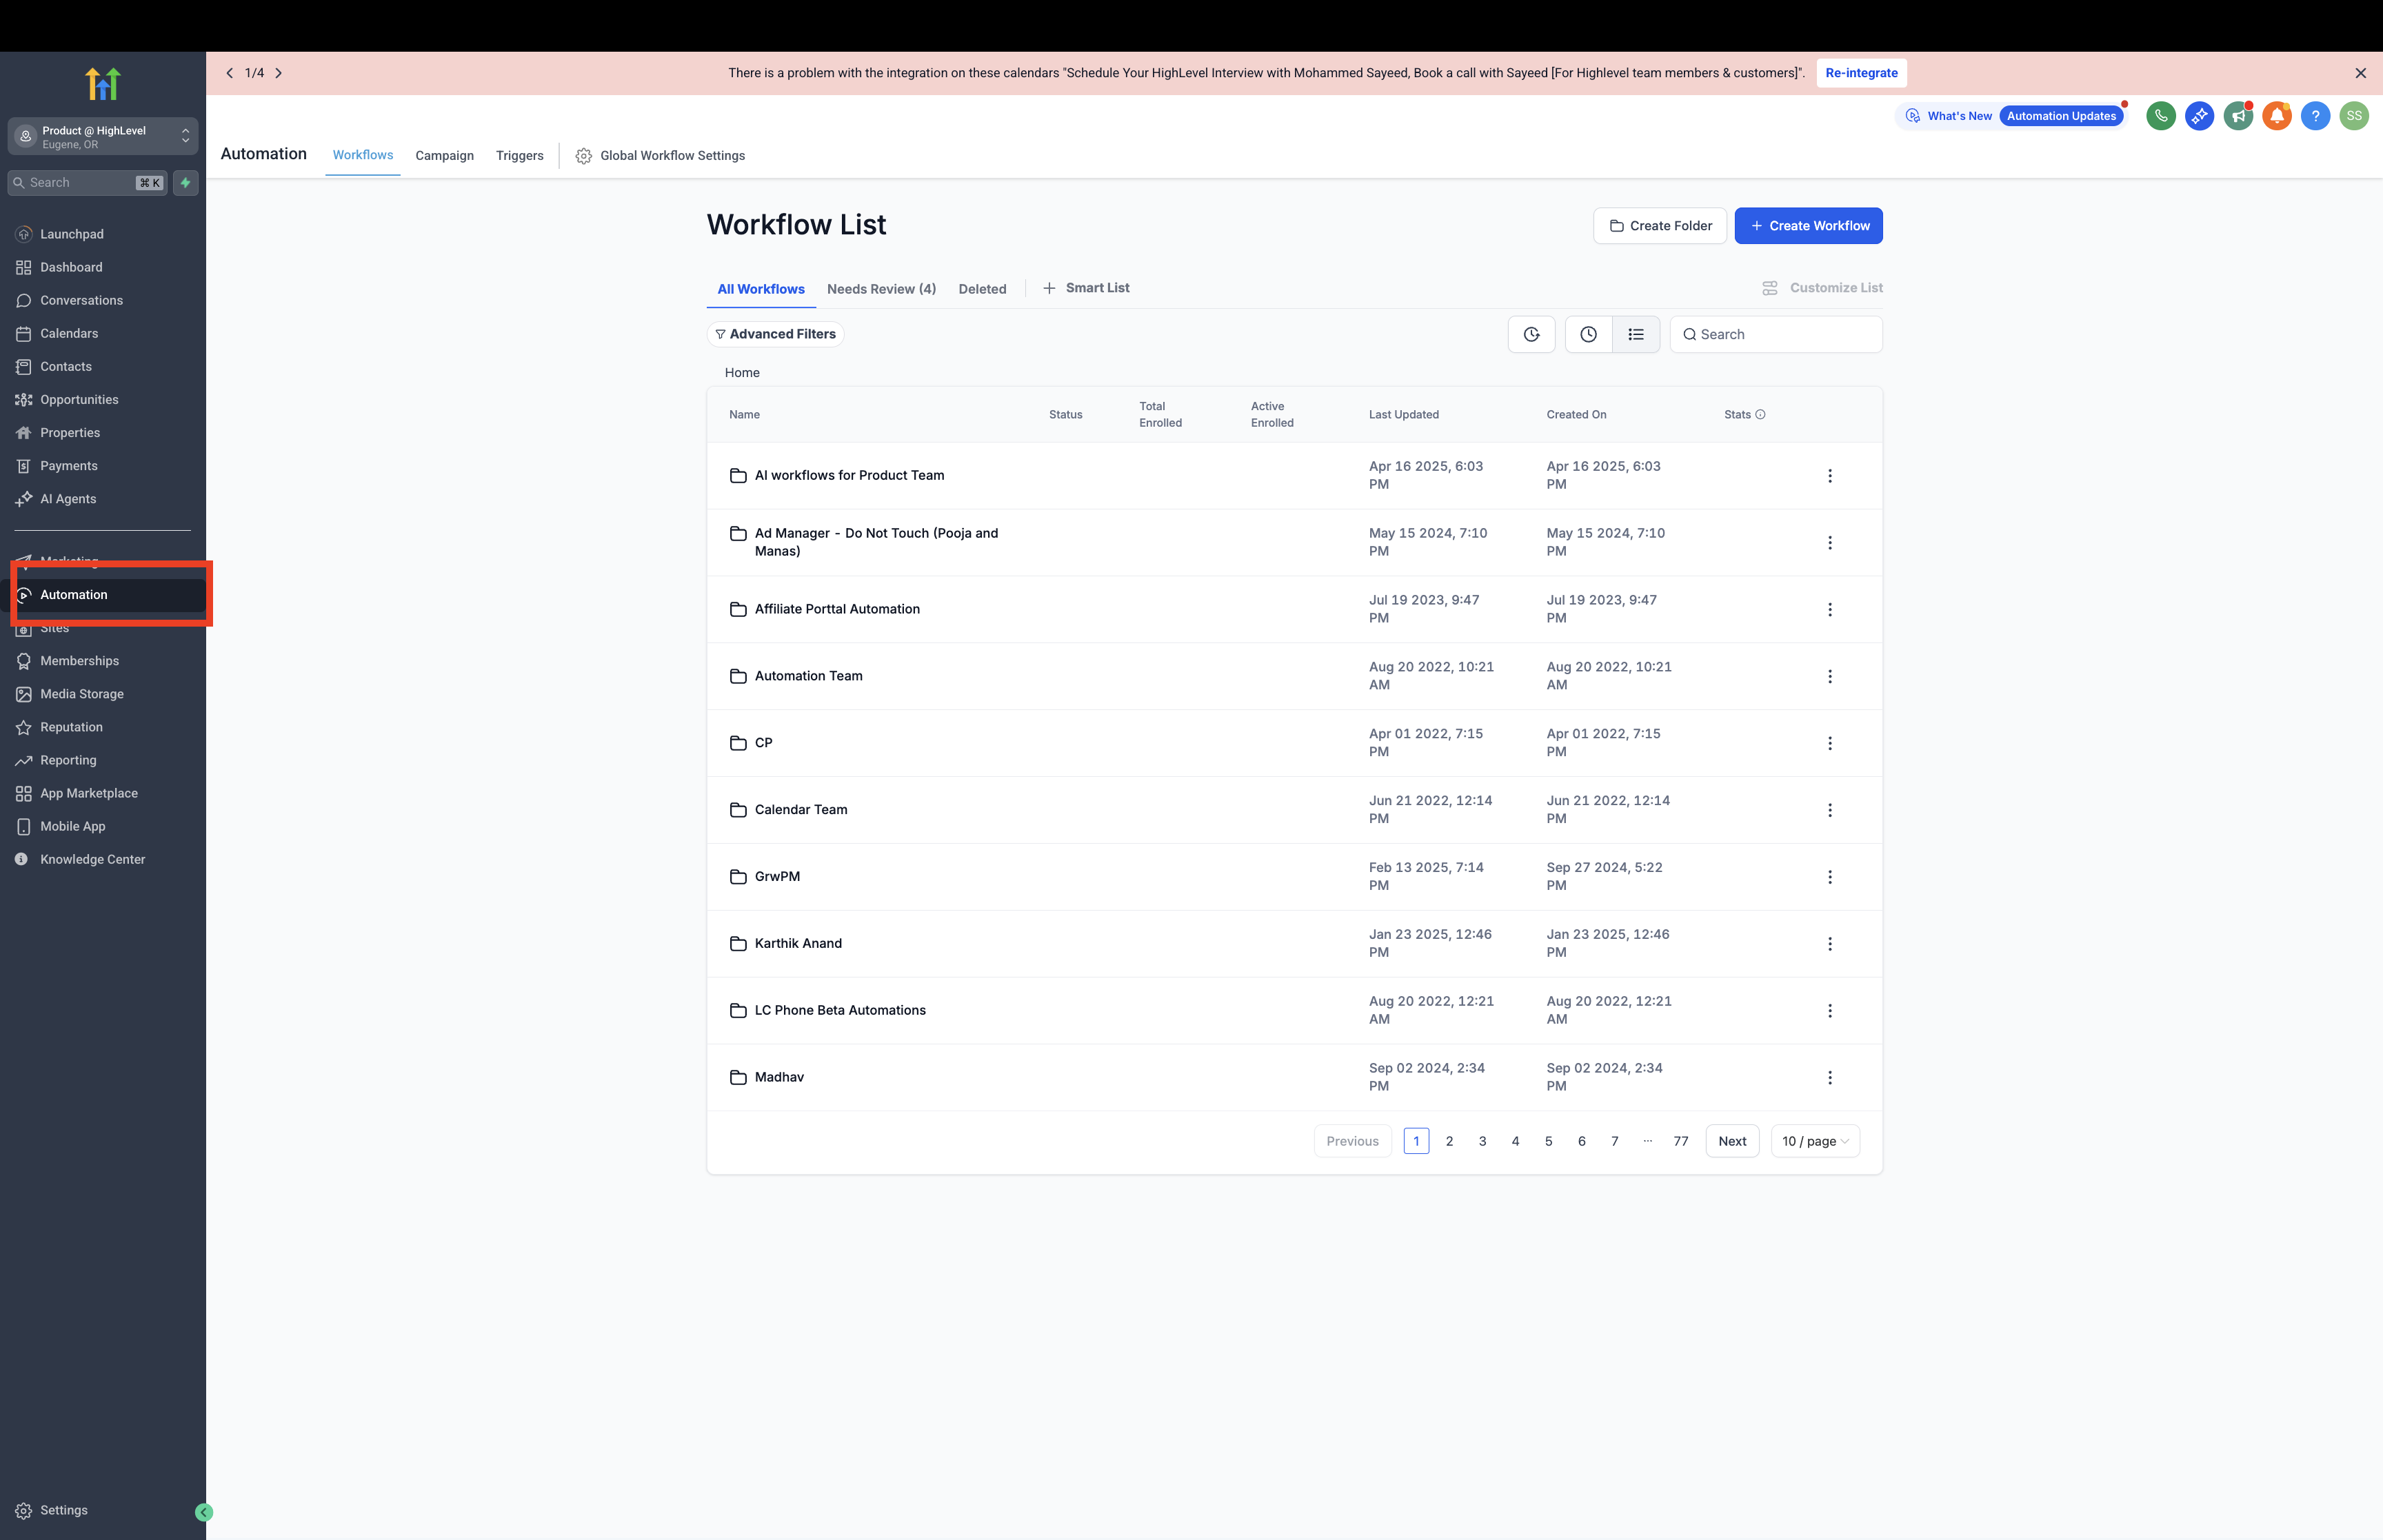Viewport: 2383px width, 1540px height.
Task: Click the megaphone announcements icon
Action: pyautogui.click(x=2237, y=116)
